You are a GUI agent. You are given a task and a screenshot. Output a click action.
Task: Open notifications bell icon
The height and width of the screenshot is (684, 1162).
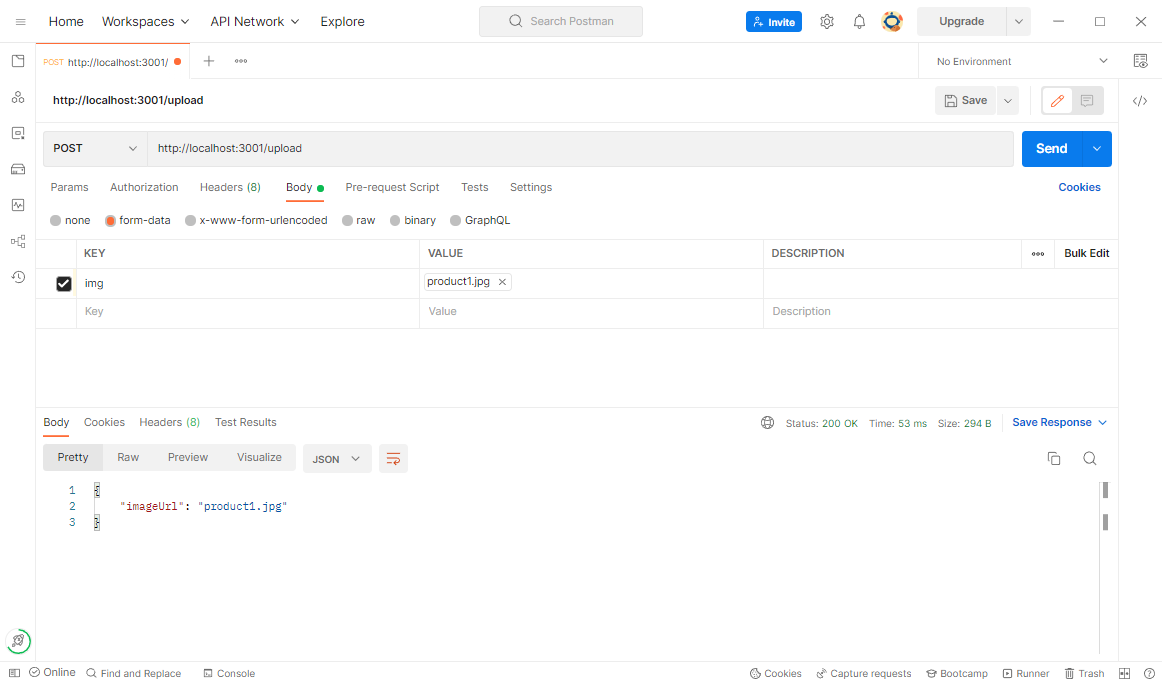859,21
